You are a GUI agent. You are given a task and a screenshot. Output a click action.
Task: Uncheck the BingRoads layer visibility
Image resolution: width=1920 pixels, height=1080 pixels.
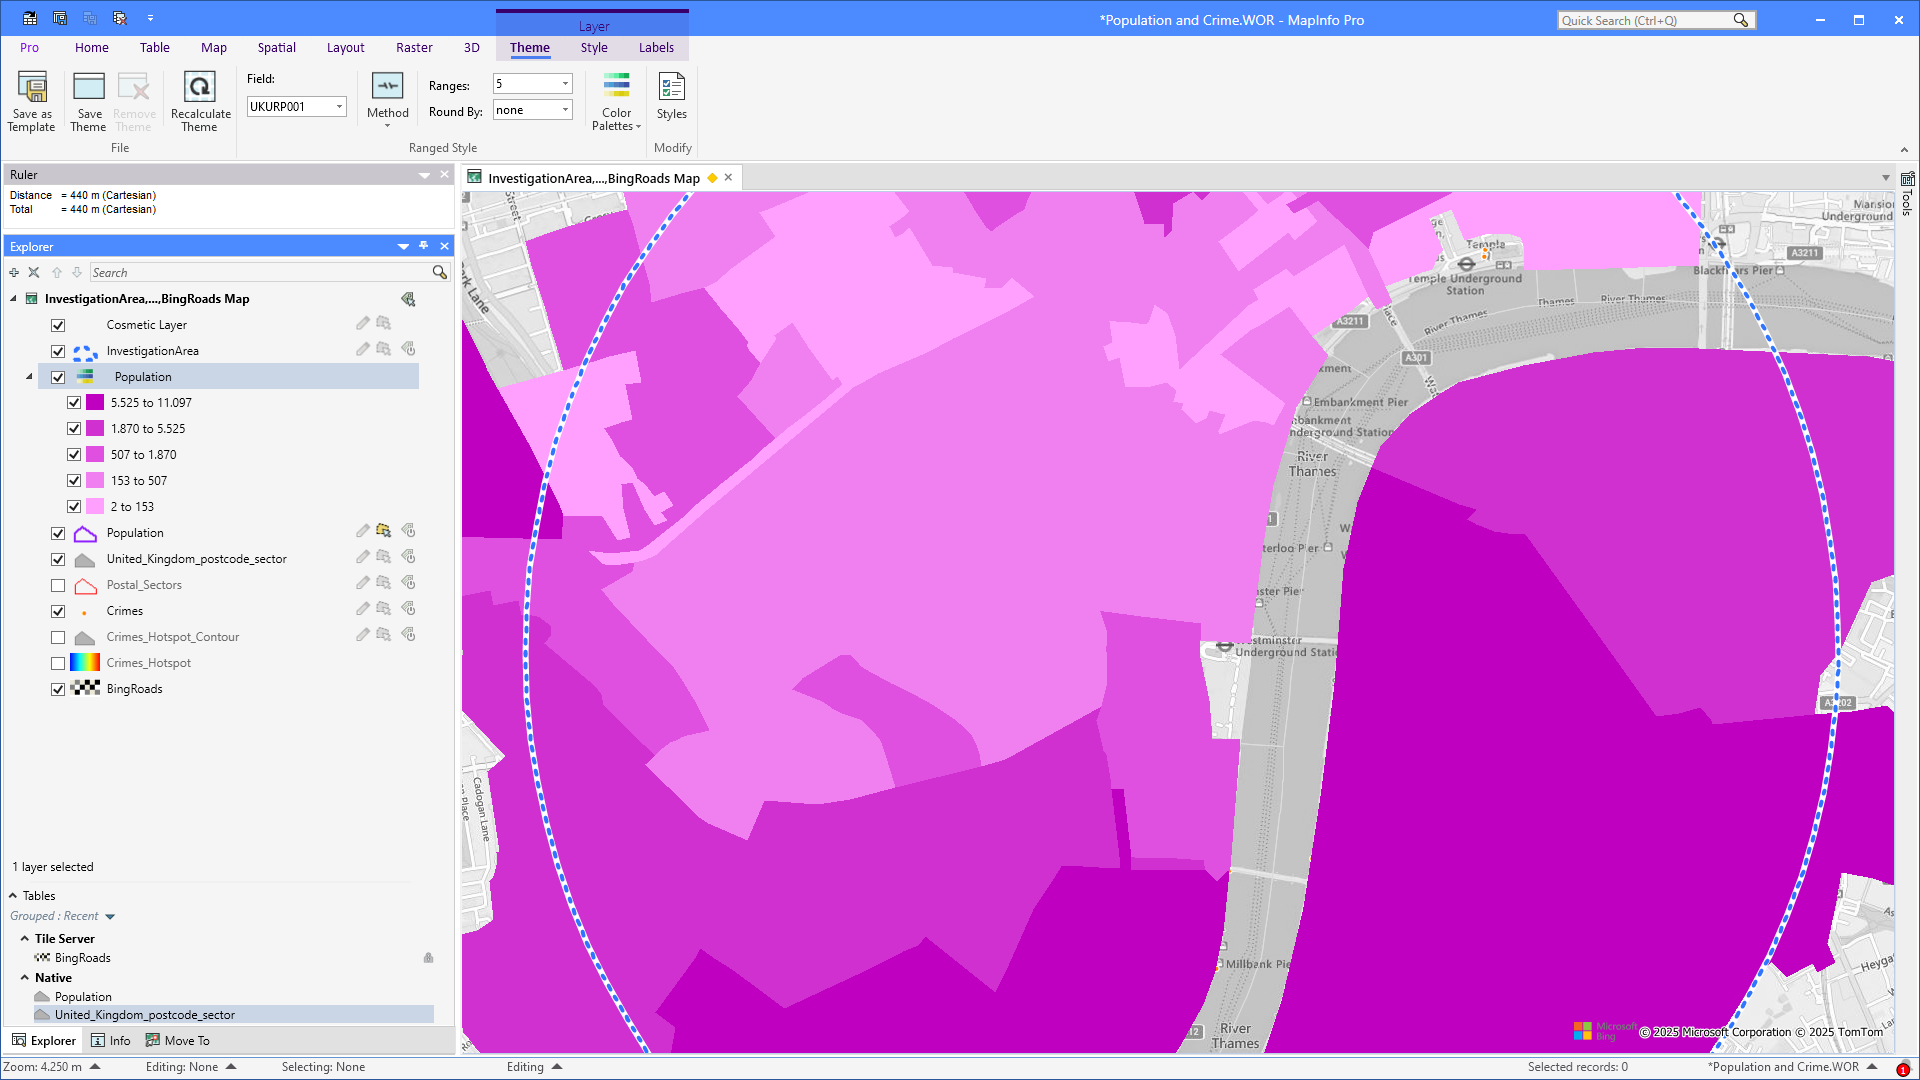pyautogui.click(x=58, y=689)
